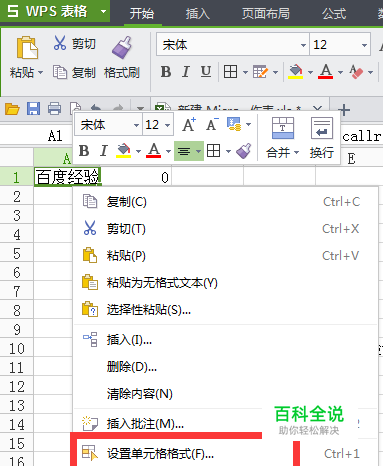Click the 换行 wrap text button

322,137
